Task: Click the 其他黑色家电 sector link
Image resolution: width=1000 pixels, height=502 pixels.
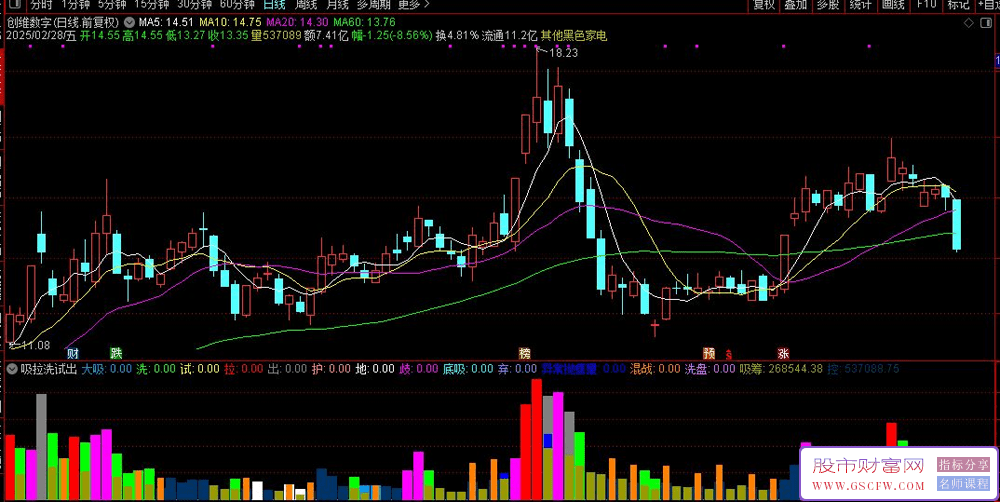Action: [x=573, y=35]
